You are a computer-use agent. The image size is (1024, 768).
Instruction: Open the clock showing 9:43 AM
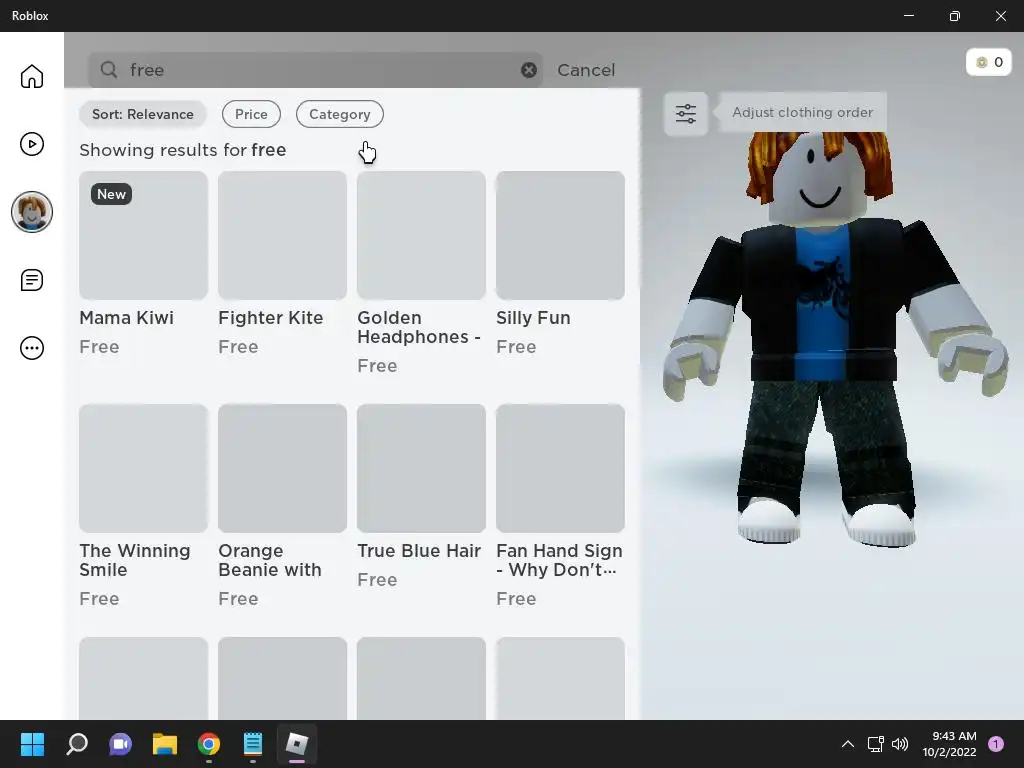[x=950, y=744]
